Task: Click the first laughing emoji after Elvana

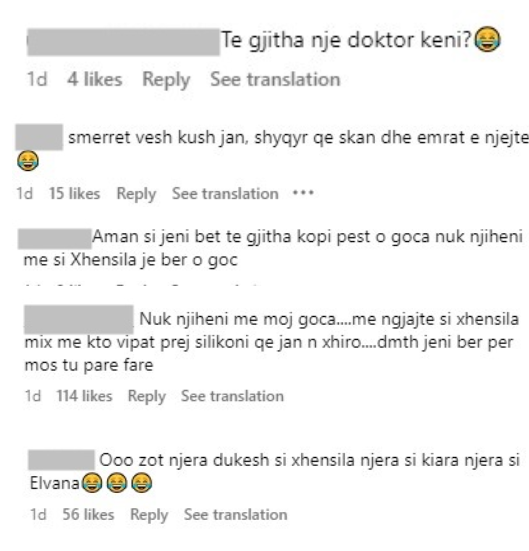Action: [92, 483]
